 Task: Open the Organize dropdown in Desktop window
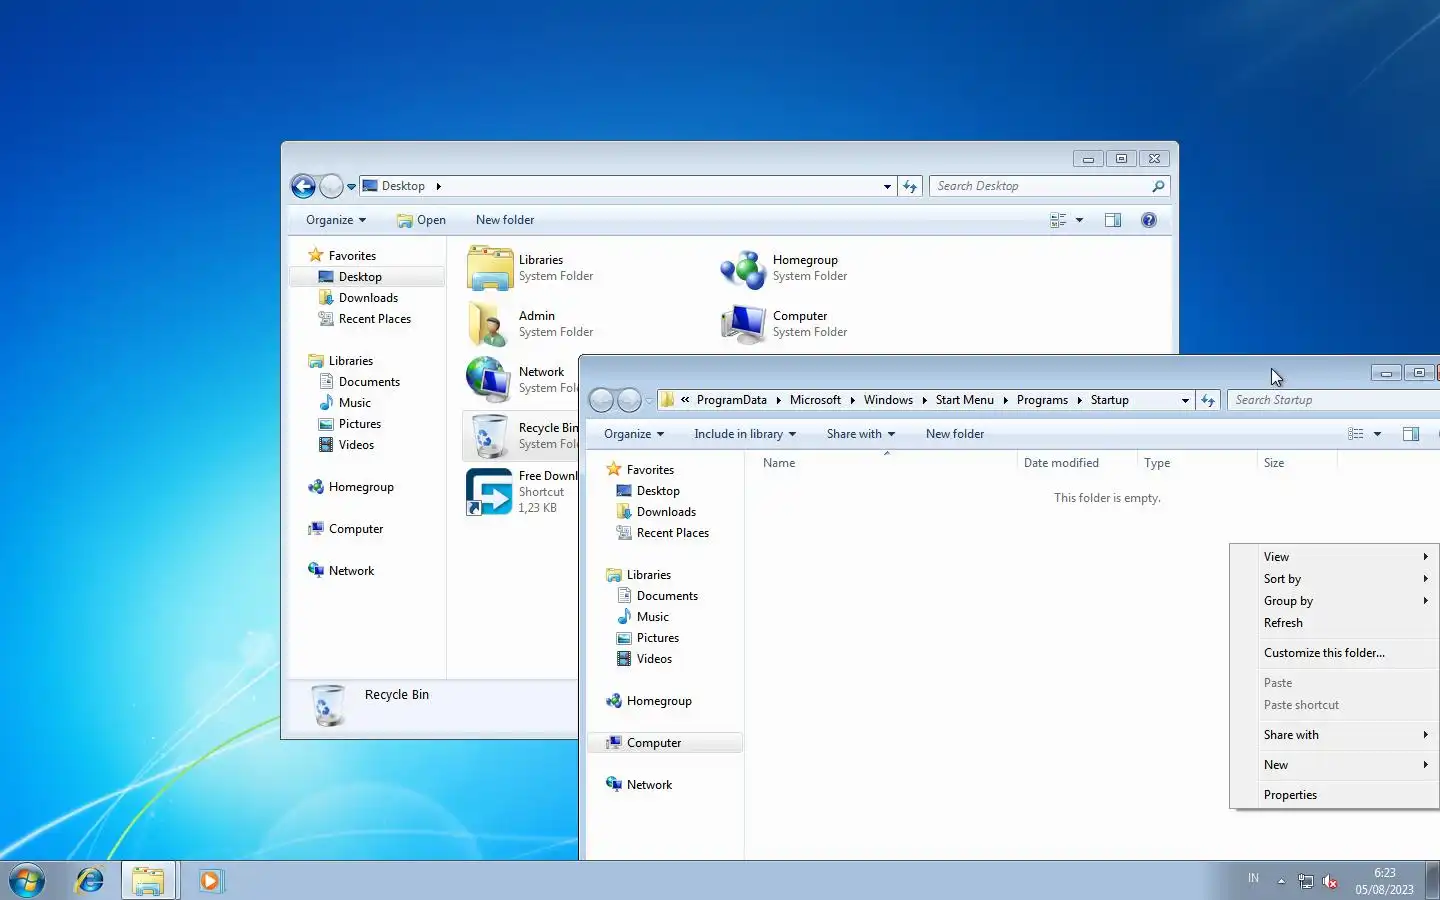(336, 220)
